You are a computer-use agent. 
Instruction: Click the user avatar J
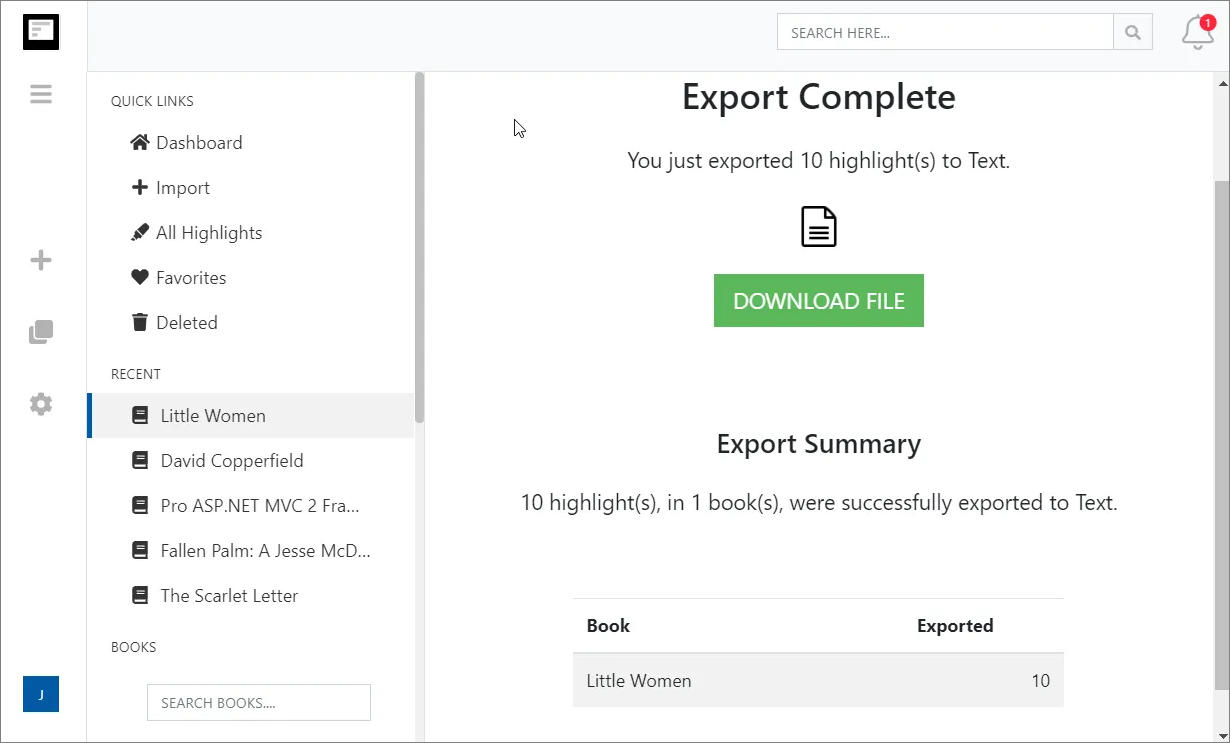click(x=41, y=694)
